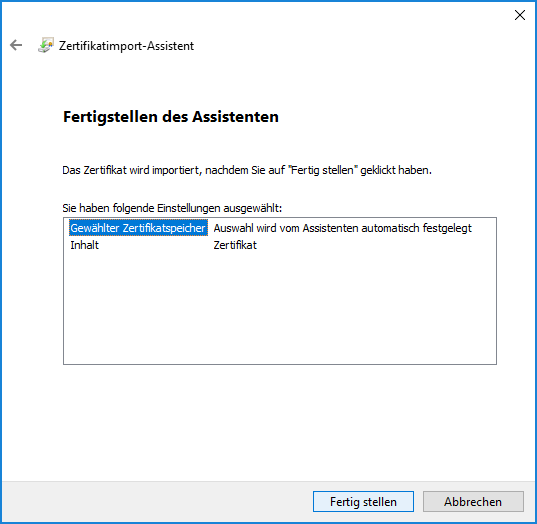Screen dimensions: 537x524
Task: Click the Fertig stellen button
Action: pyautogui.click(x=363, y=502)
